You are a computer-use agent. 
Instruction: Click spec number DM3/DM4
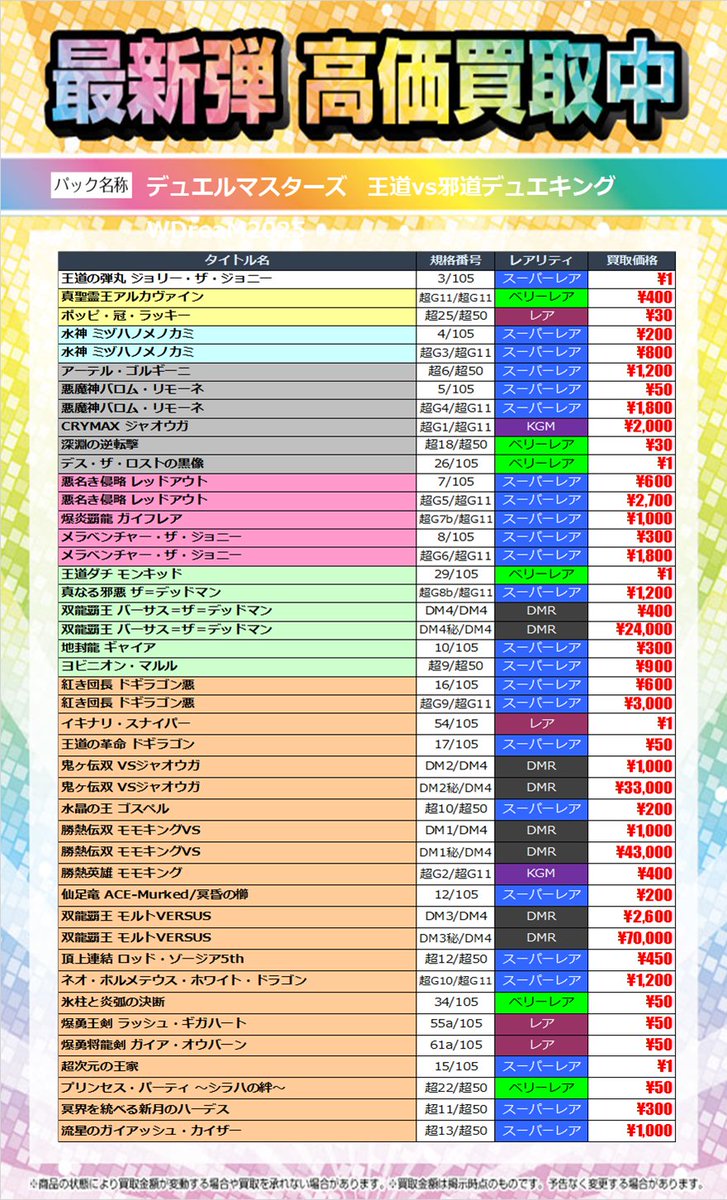[455, 916]
